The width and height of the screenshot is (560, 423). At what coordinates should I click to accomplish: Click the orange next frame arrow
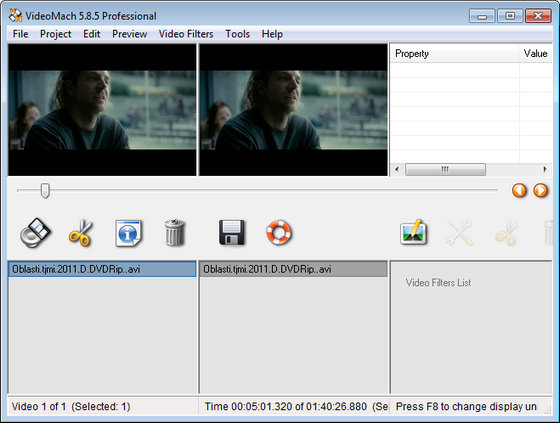point(540,190)
